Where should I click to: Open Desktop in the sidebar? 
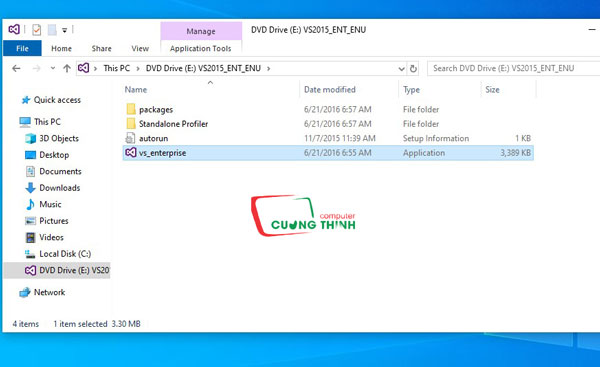click(x=54, y=155)
